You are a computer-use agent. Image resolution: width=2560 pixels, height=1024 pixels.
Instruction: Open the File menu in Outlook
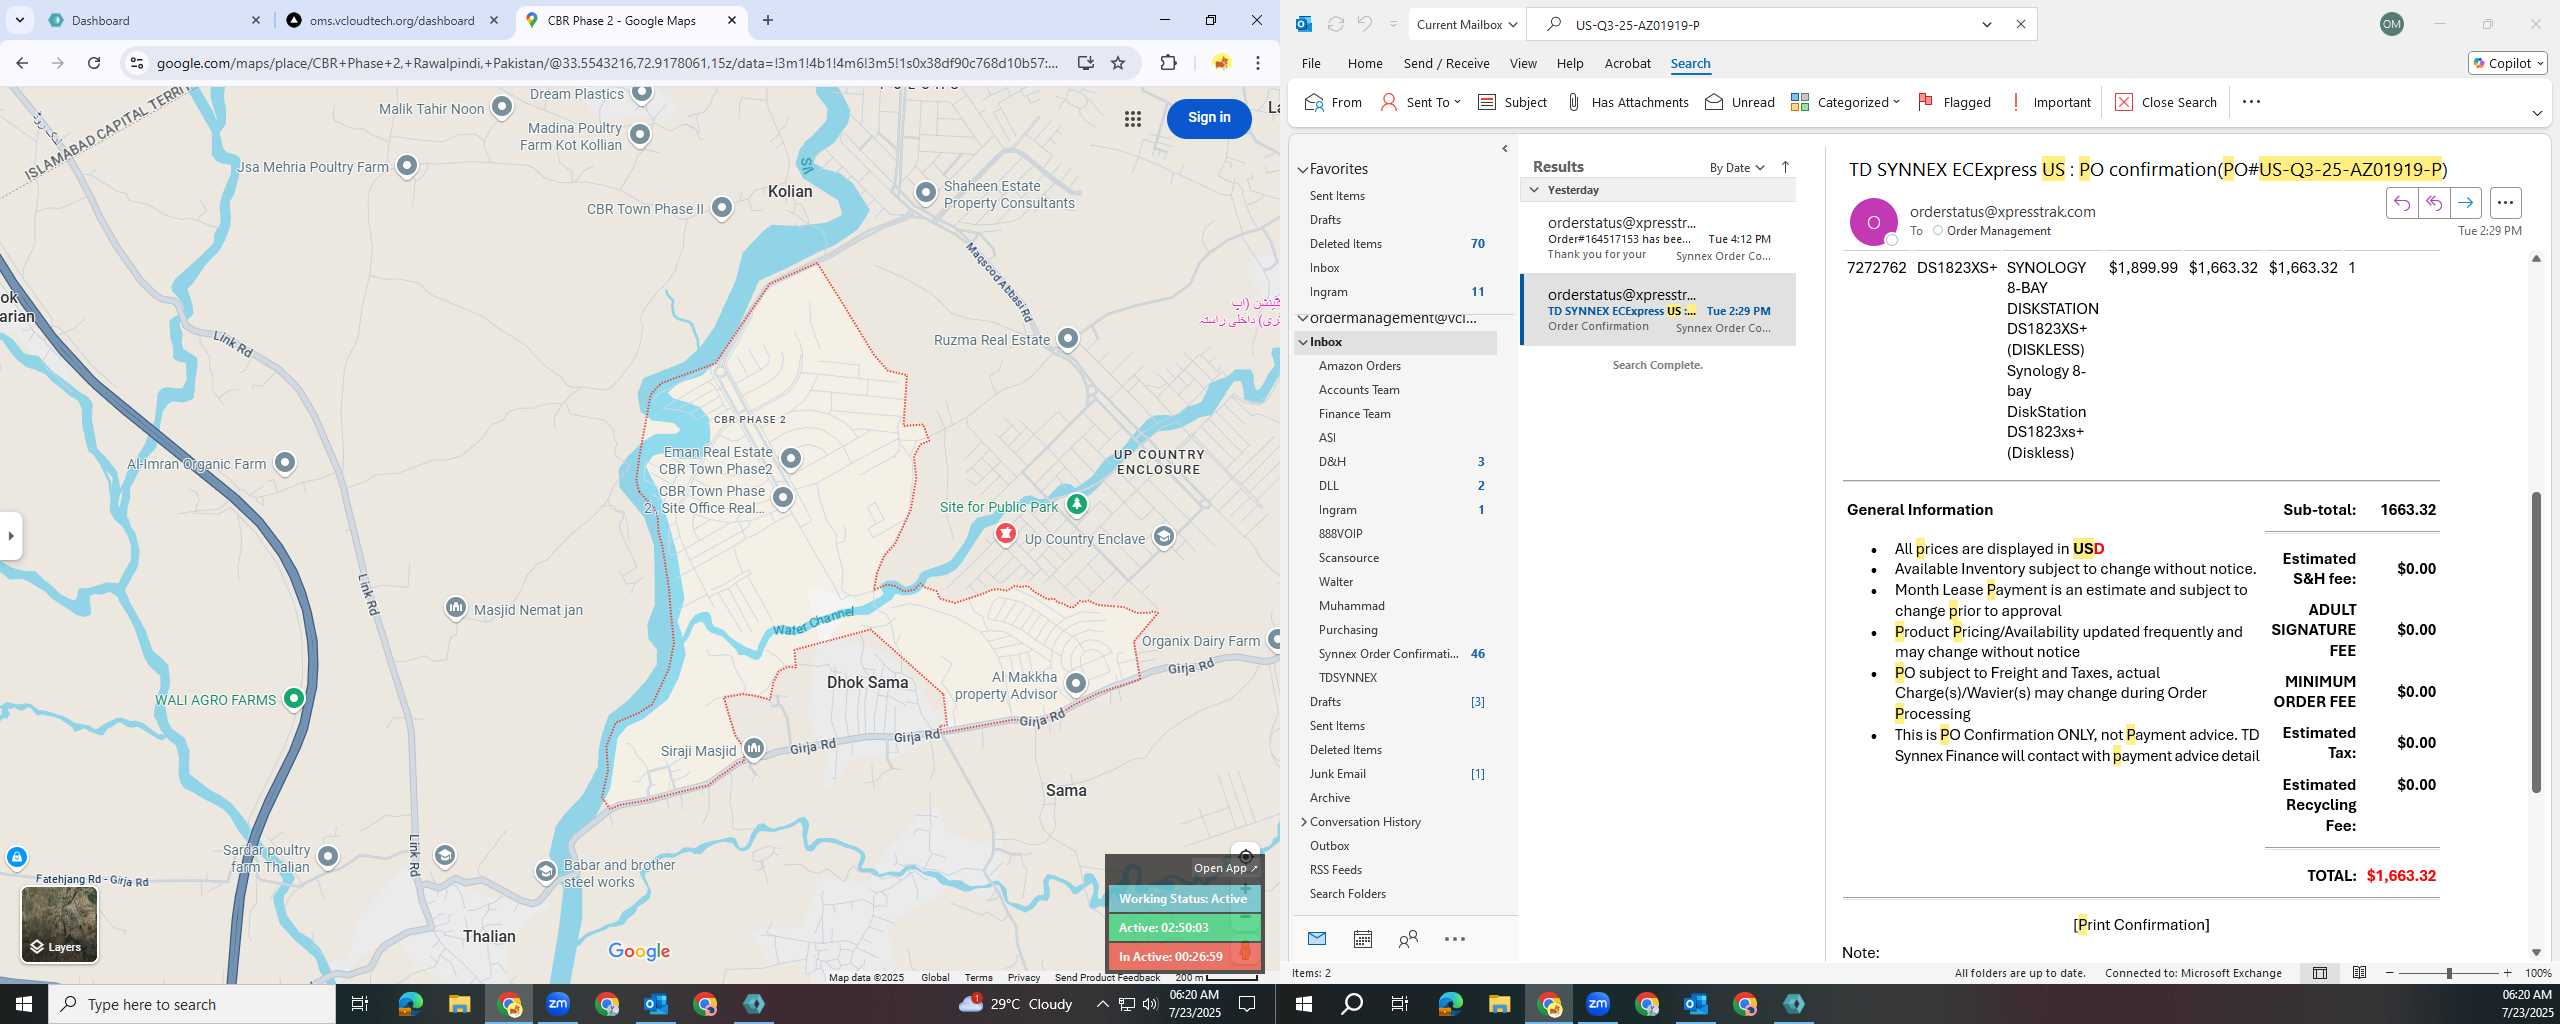pyautogui.click(x=1311, y=63)
